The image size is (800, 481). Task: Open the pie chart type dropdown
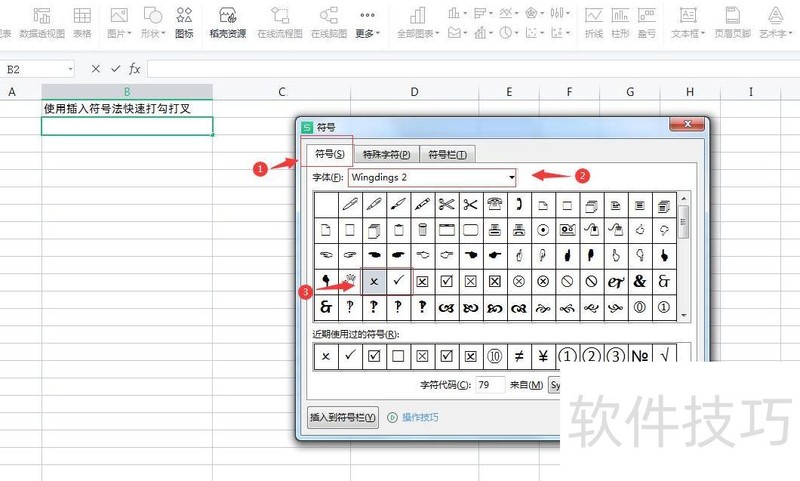coord(509,33)
